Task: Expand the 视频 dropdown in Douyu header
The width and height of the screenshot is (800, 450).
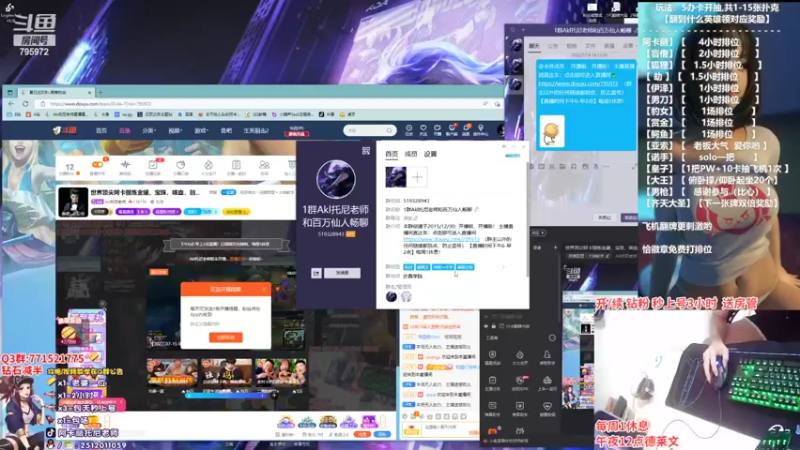Action: tap(175, 131)
